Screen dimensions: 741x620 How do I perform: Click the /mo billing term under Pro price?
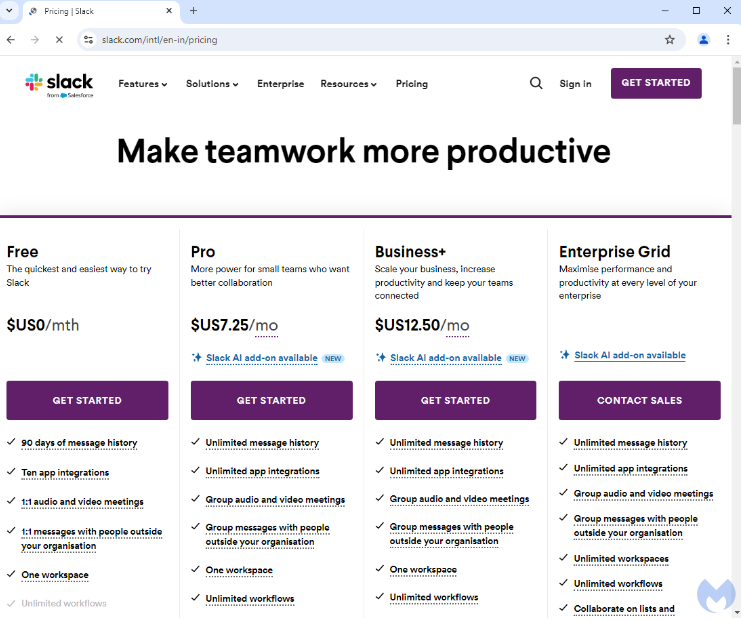point(267,325)
